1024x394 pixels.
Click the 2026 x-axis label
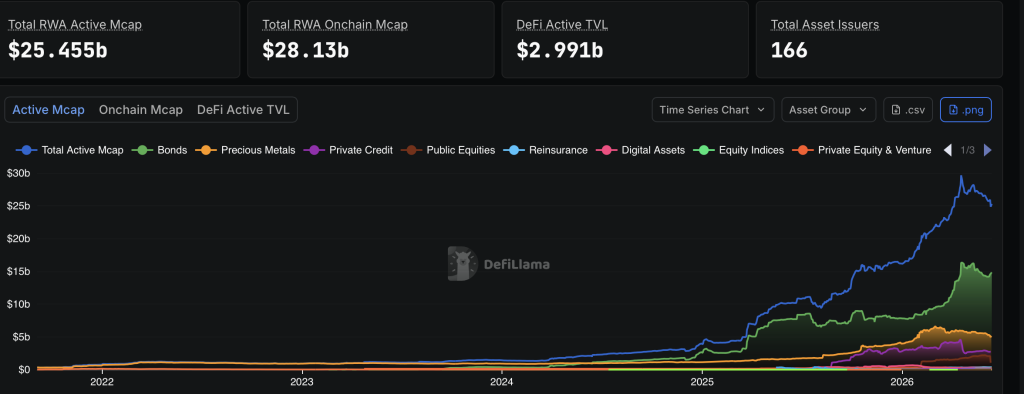tap(902, 382)
